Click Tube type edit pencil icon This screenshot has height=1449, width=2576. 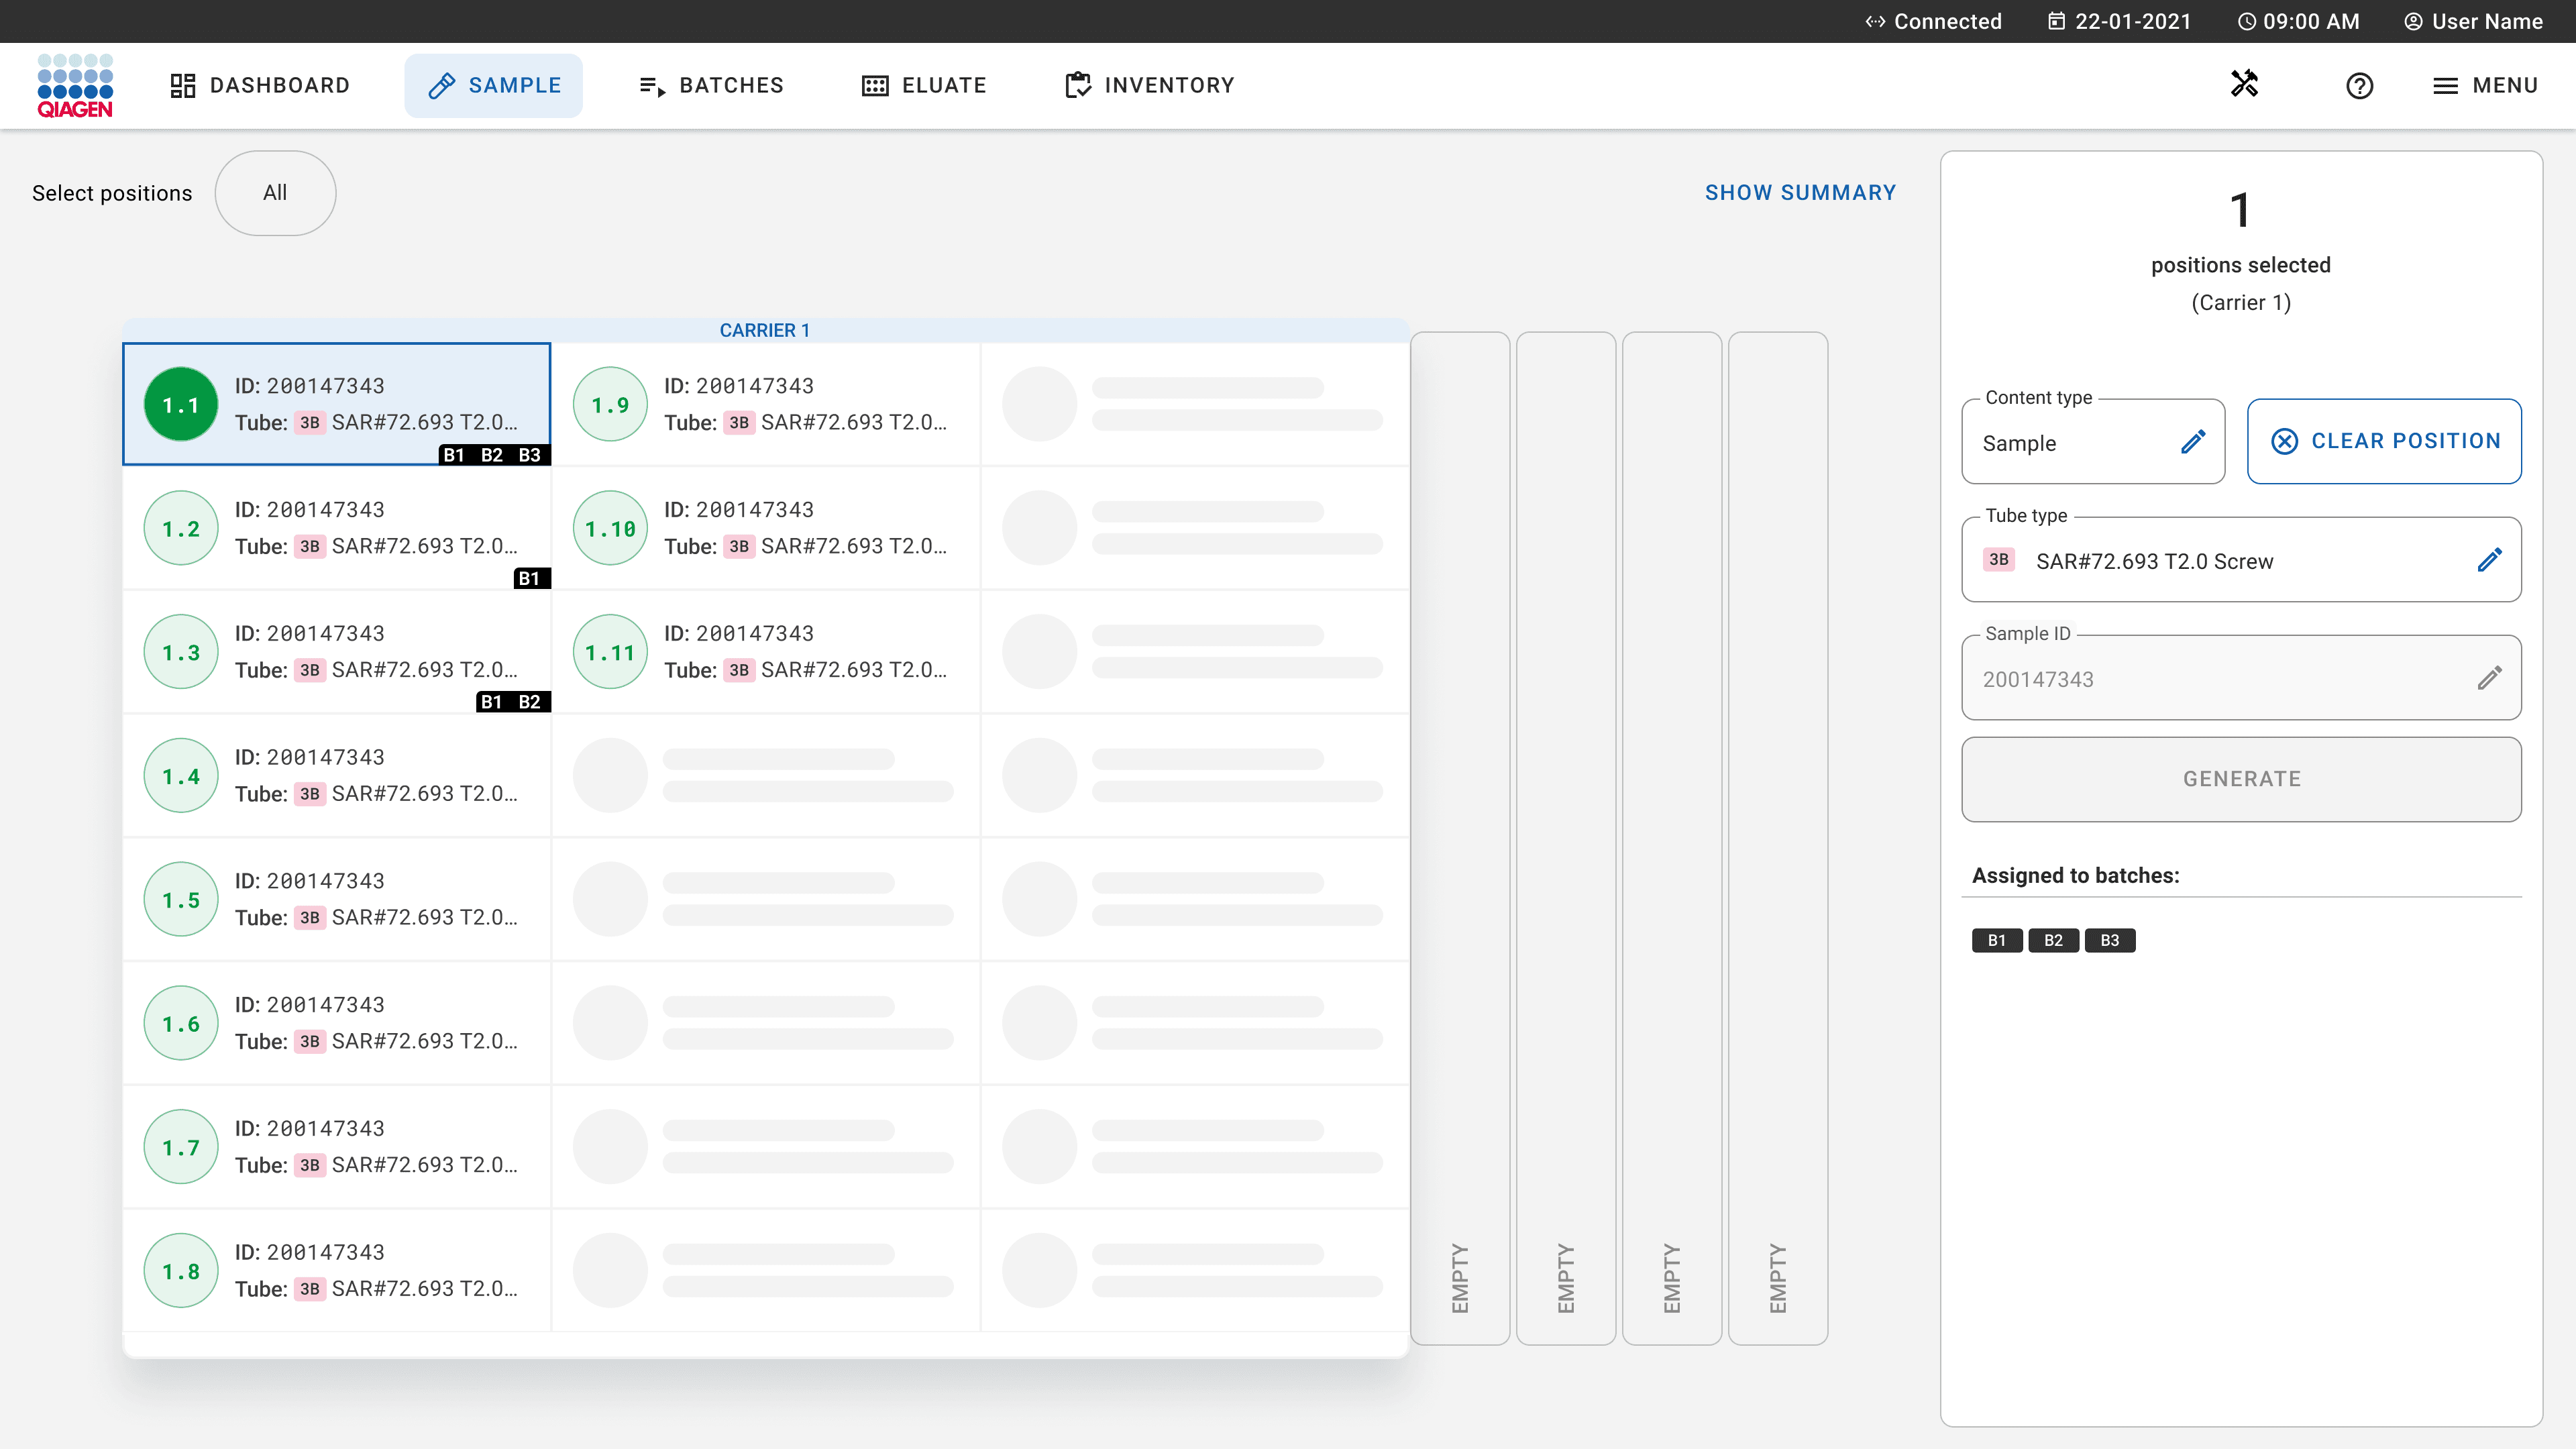2489,560
